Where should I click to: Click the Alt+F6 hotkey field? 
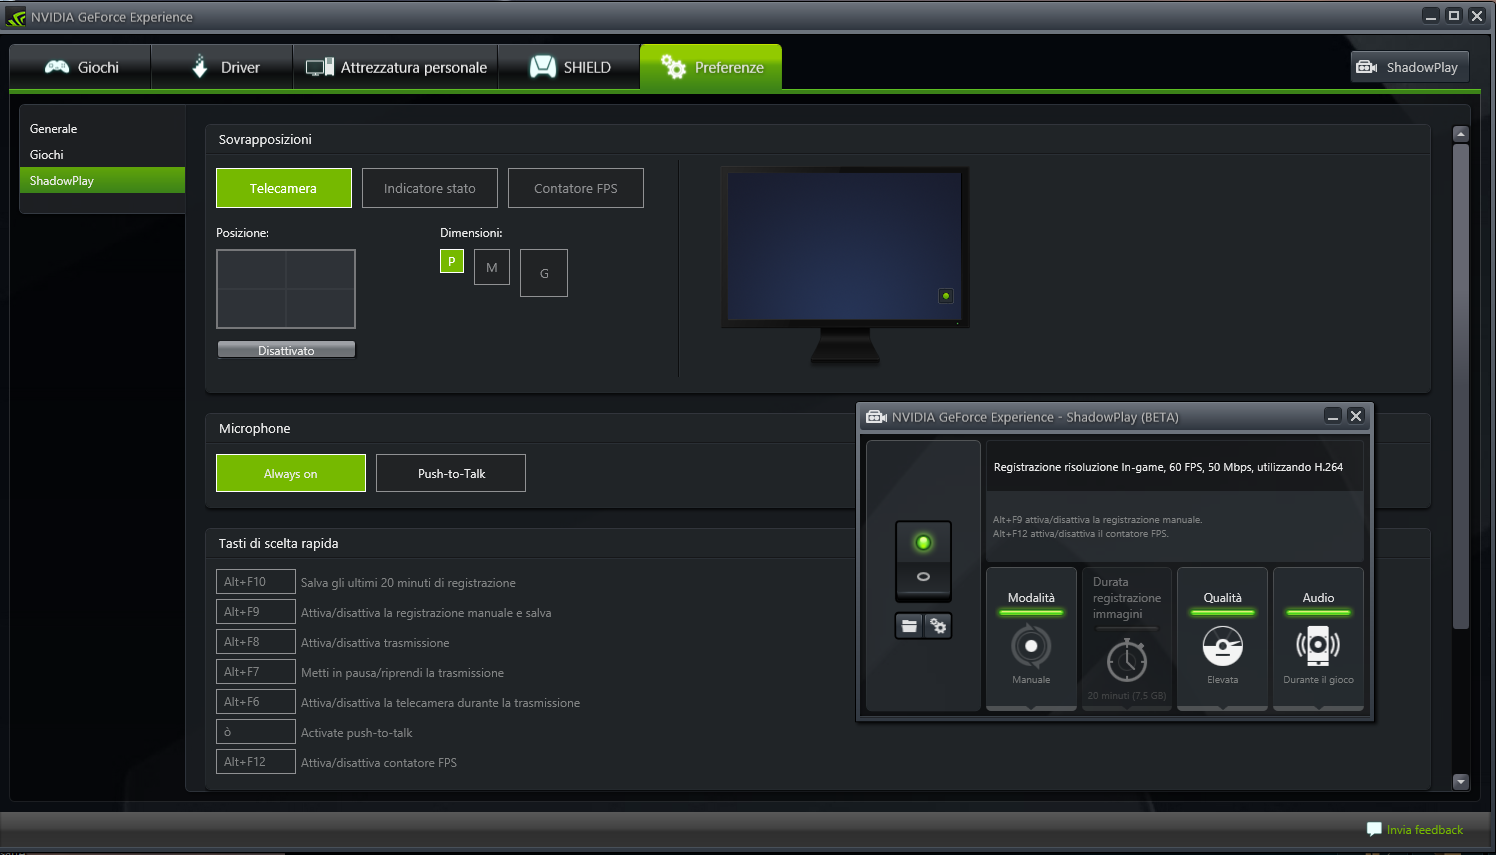click(256, 702)
